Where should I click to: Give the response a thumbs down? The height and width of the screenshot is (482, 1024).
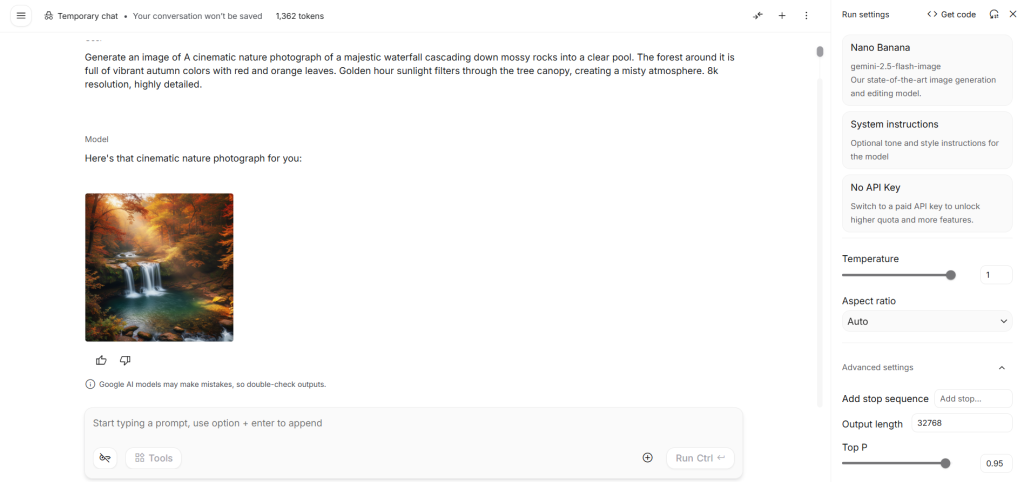(x=125, y=360)
